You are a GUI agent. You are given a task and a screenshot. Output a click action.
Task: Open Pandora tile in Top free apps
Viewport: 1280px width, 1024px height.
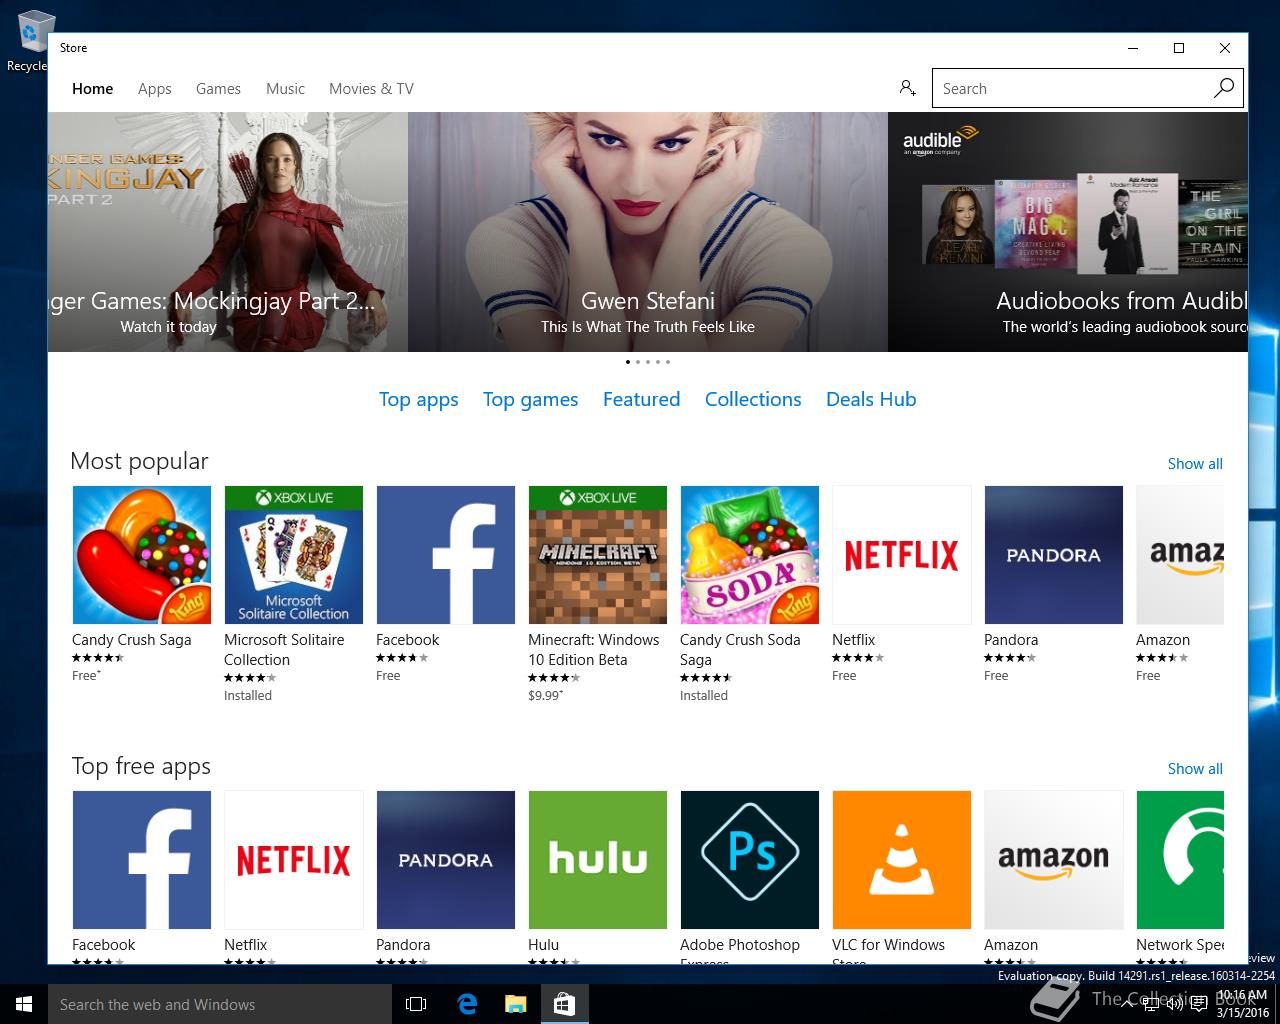click(446, 860)
